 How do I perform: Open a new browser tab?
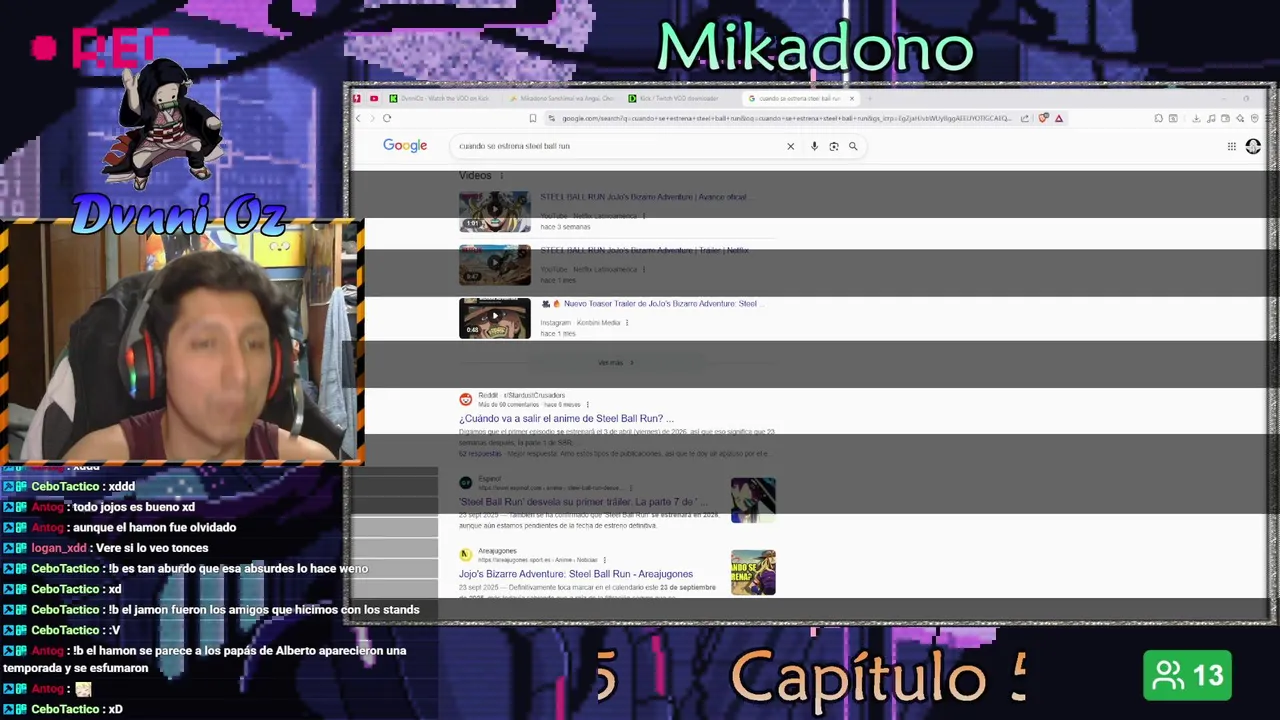[x=870, y=98]
